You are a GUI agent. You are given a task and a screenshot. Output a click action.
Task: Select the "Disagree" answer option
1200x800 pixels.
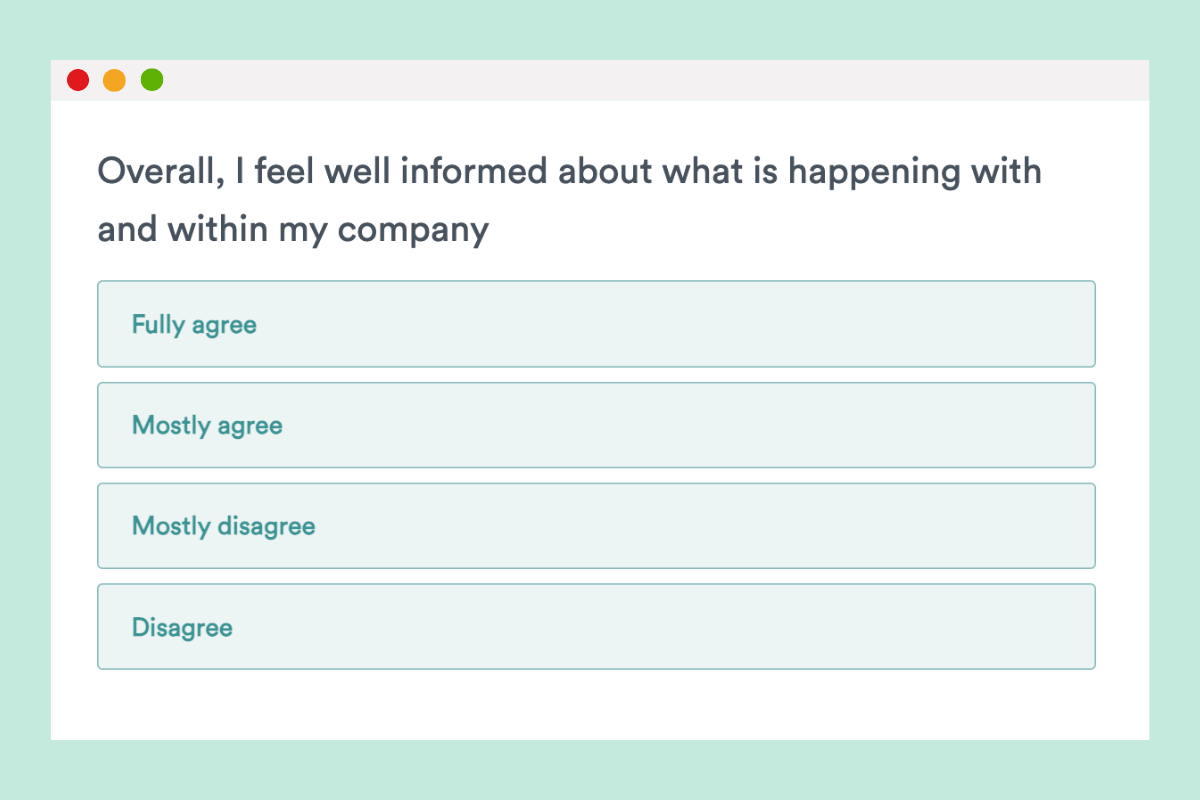596,627
